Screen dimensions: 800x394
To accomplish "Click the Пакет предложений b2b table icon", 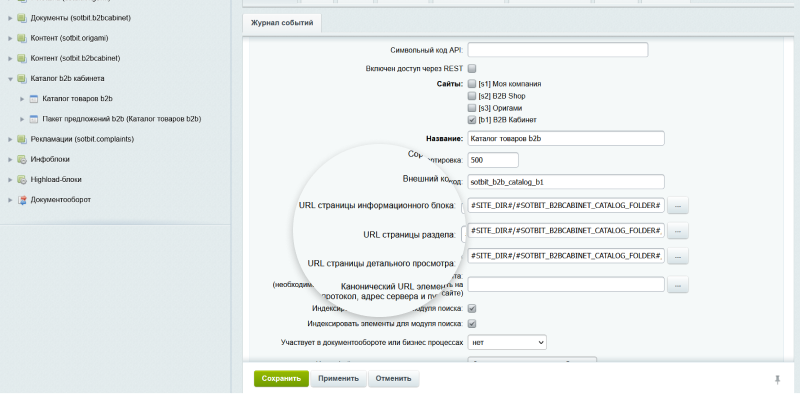I will coord(34,119).
